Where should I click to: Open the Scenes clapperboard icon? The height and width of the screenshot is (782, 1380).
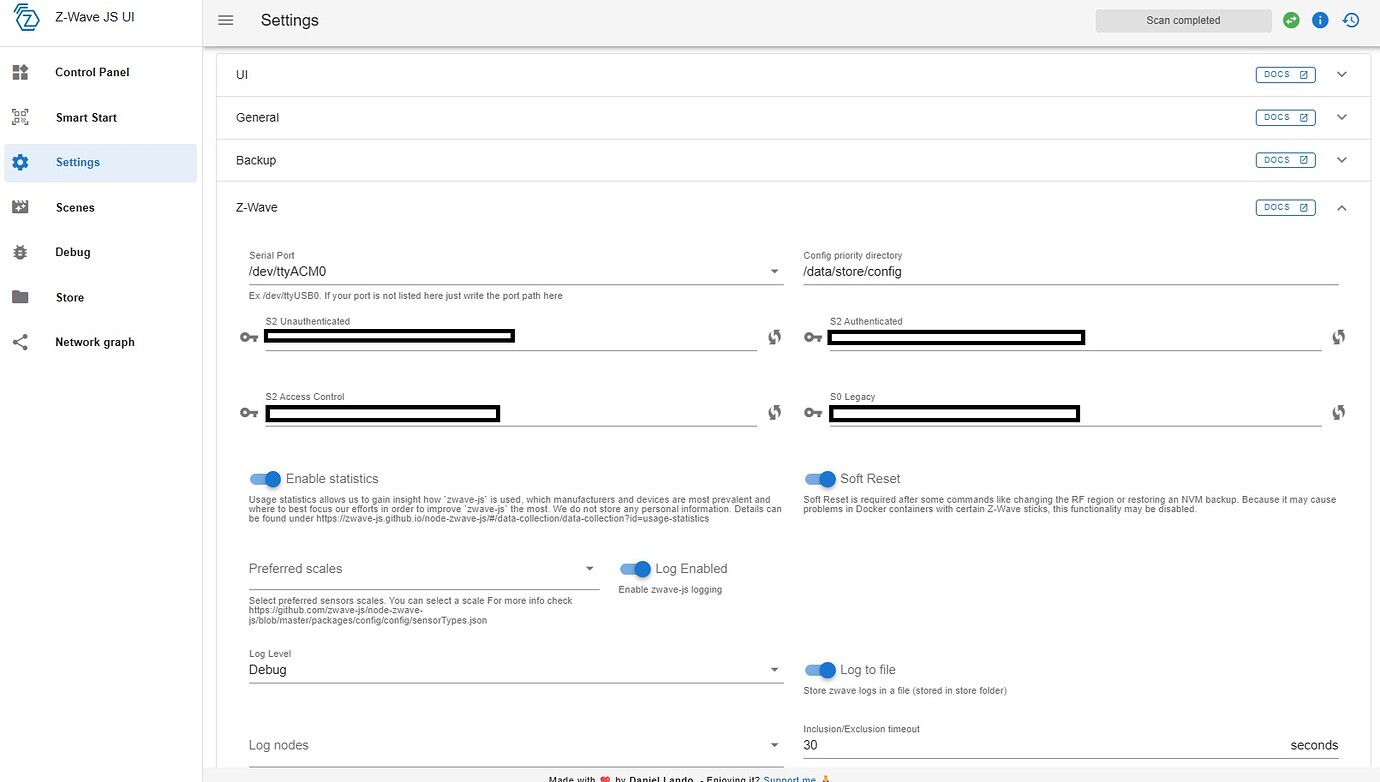[21, 207]
